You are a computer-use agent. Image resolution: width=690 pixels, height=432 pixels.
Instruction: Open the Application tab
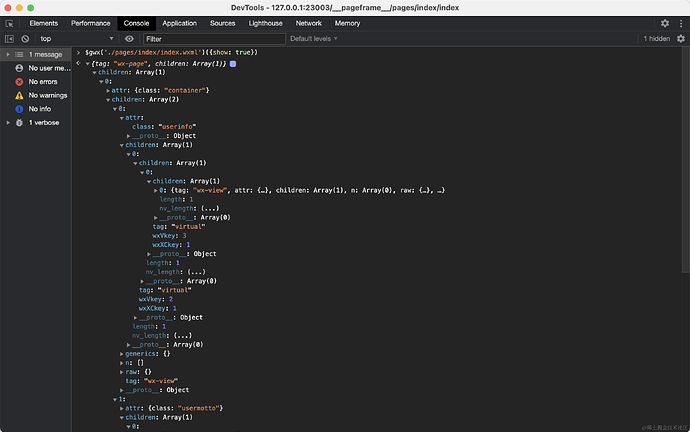(x=180, y=23)
